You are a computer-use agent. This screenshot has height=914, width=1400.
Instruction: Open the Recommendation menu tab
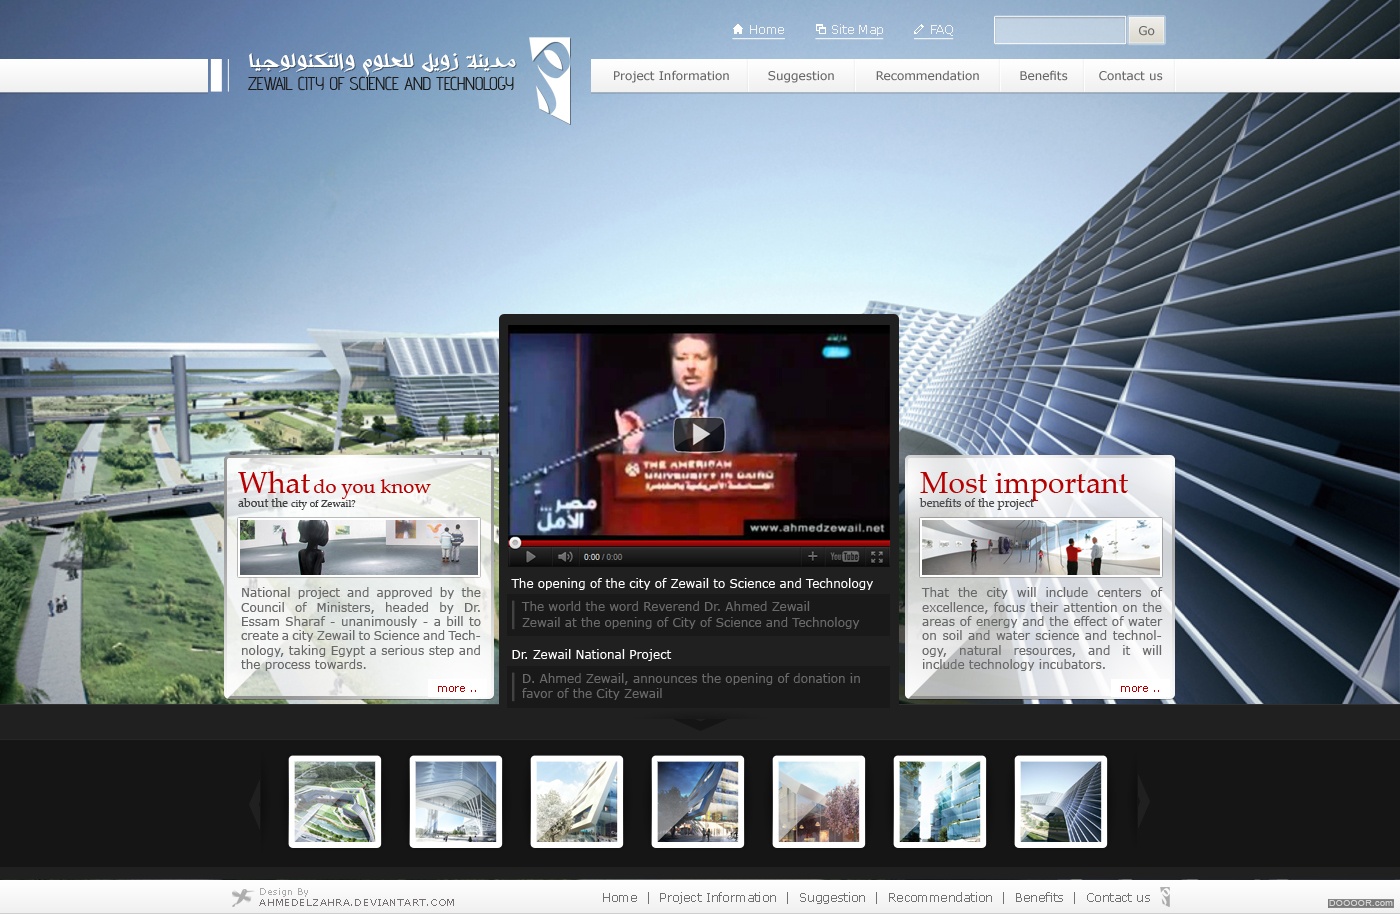927,76
